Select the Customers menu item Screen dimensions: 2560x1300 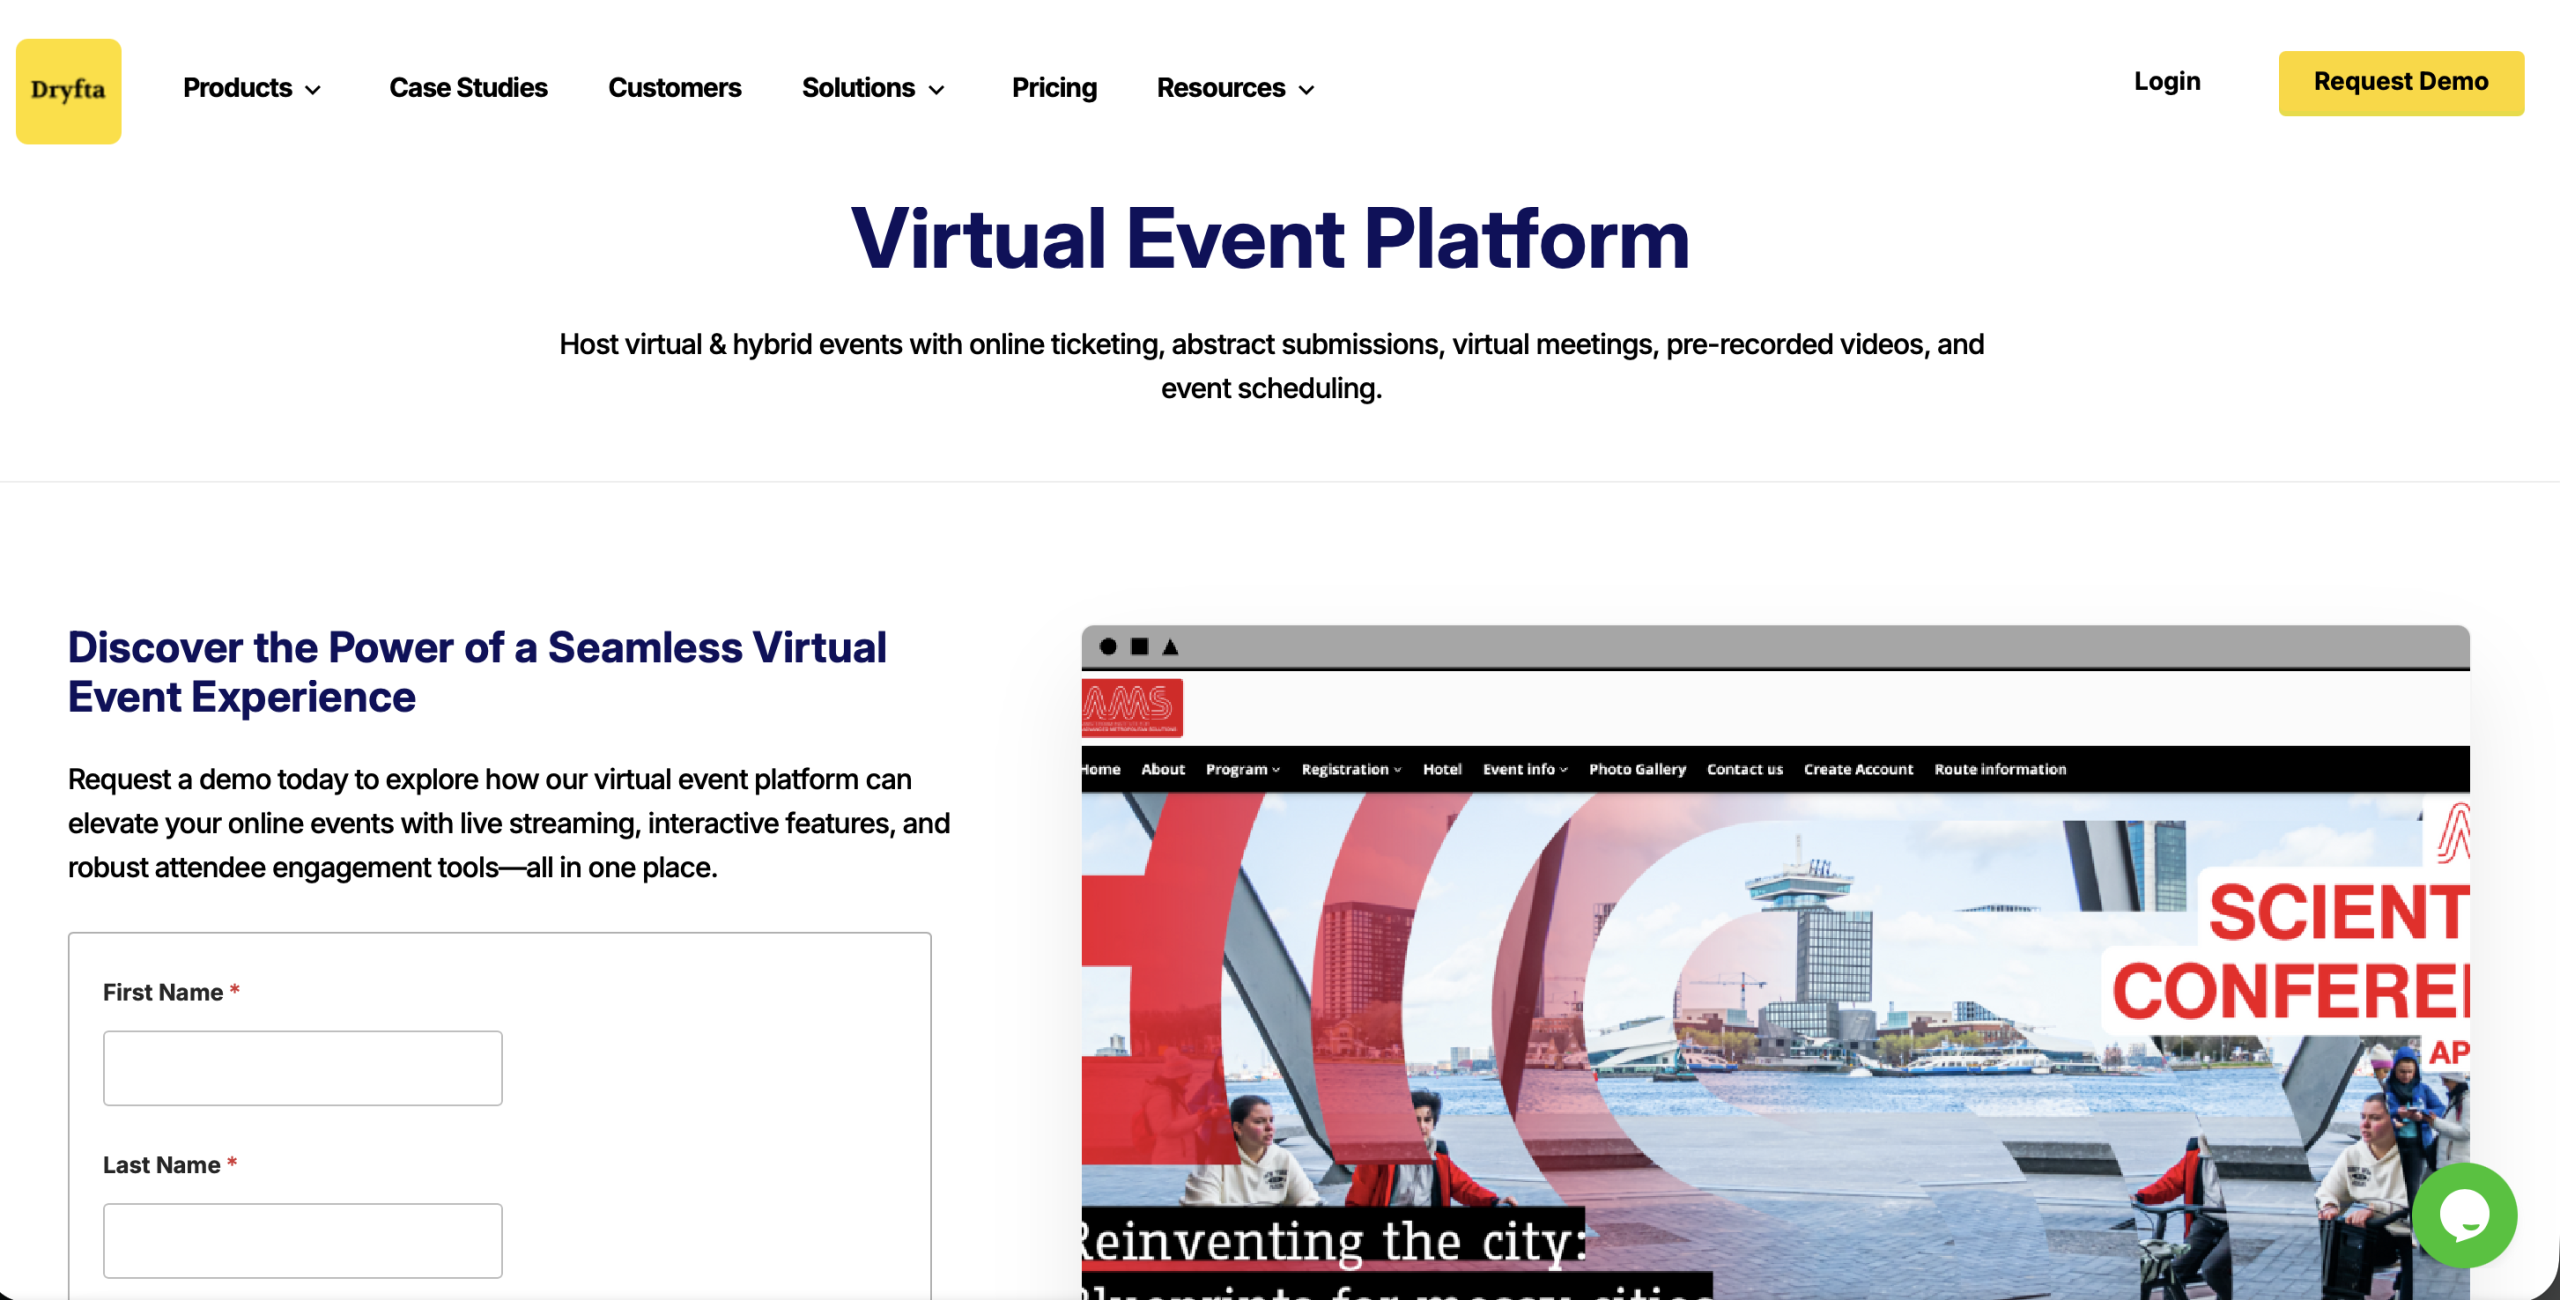[x=674, y=88]
